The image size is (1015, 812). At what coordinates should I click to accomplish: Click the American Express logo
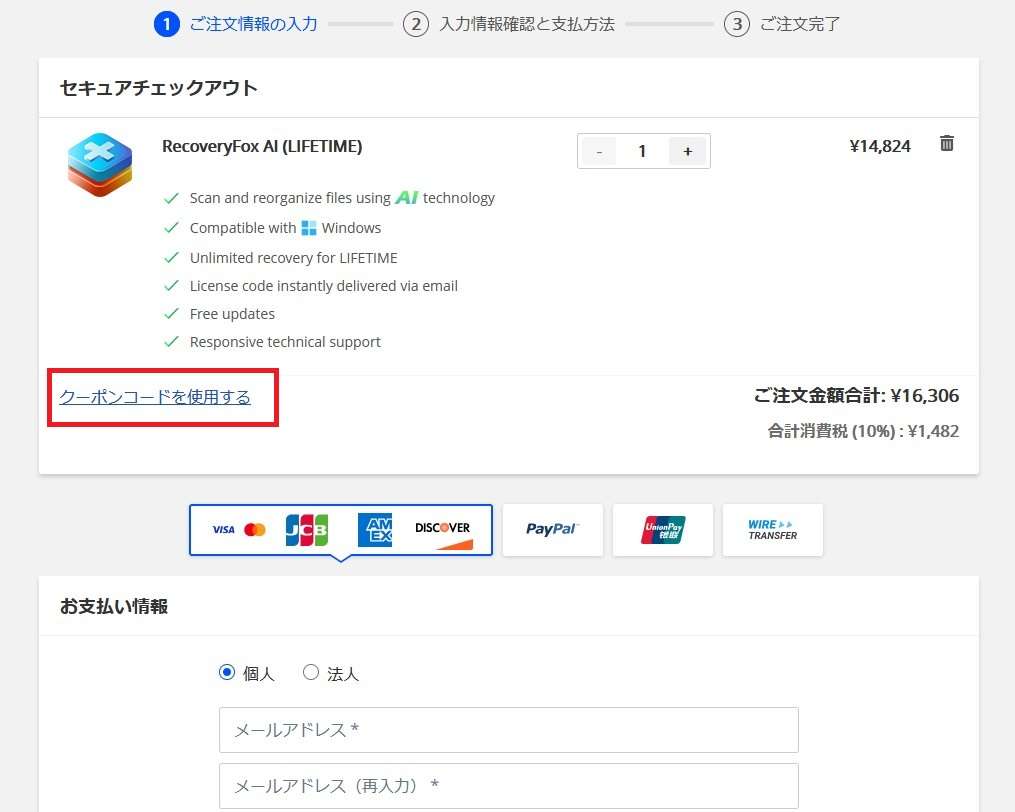[375, 530]
